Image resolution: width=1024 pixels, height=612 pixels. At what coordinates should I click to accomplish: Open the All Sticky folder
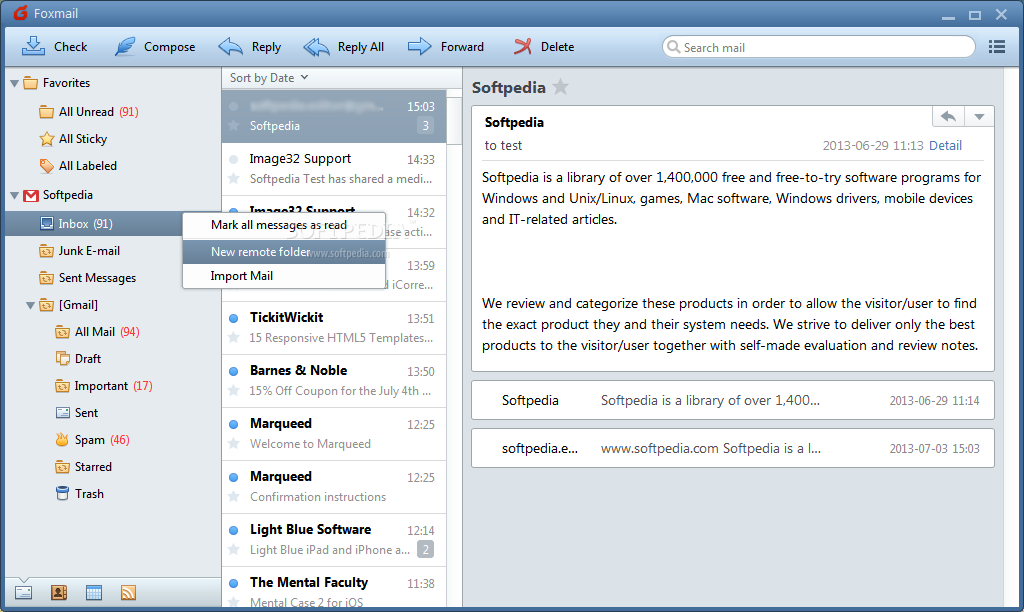73,138
